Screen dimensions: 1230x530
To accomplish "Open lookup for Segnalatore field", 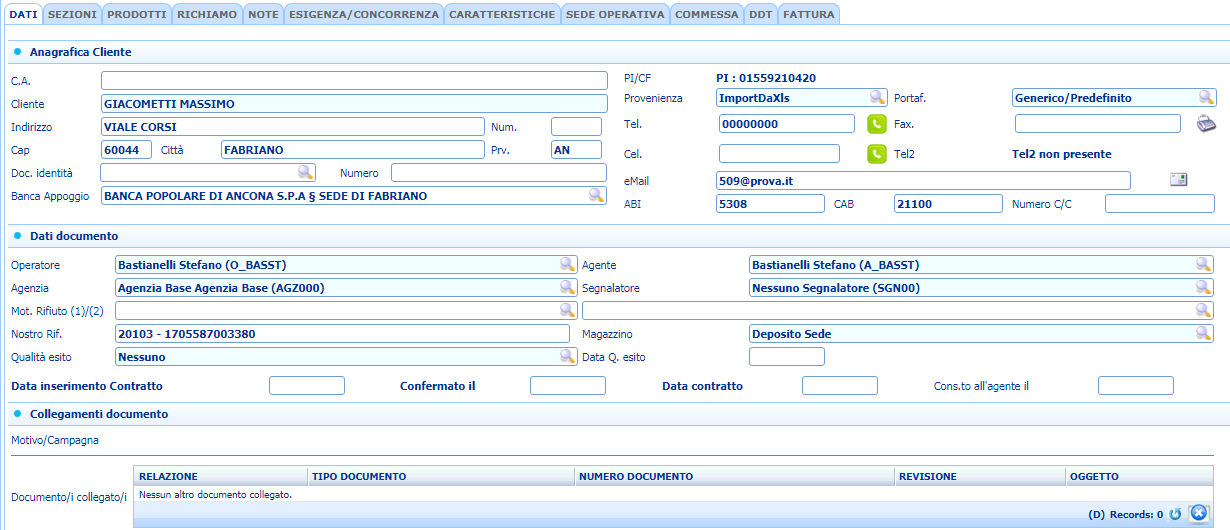I will tap(1204, 288).
